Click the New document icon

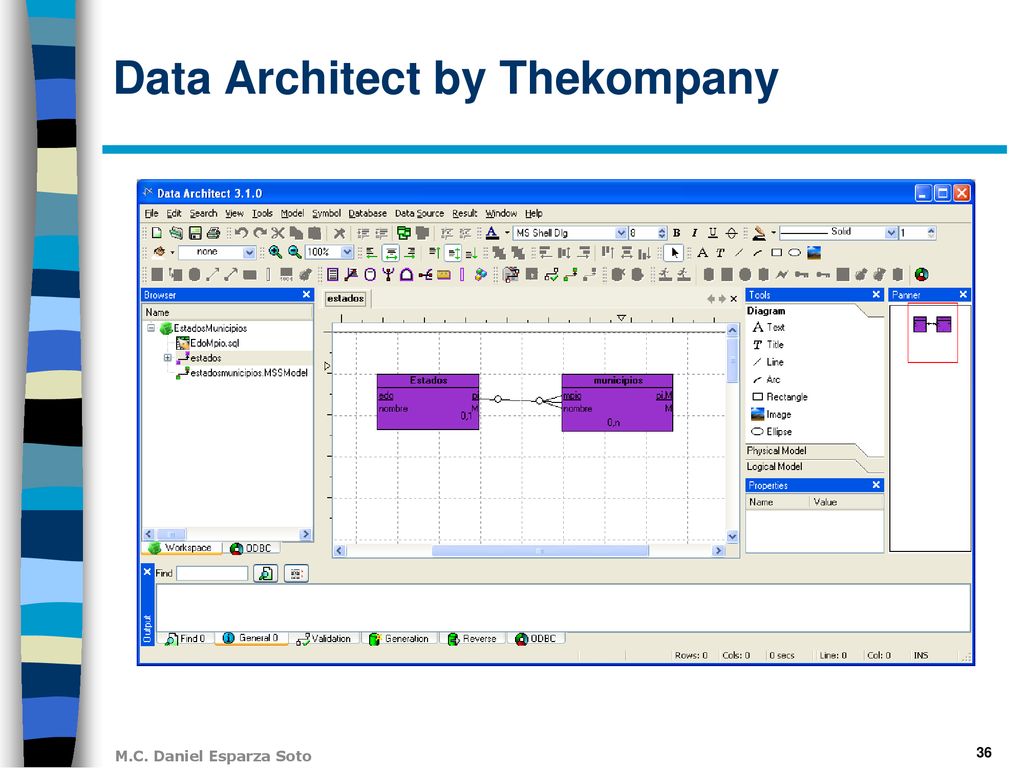pos(157,232)
